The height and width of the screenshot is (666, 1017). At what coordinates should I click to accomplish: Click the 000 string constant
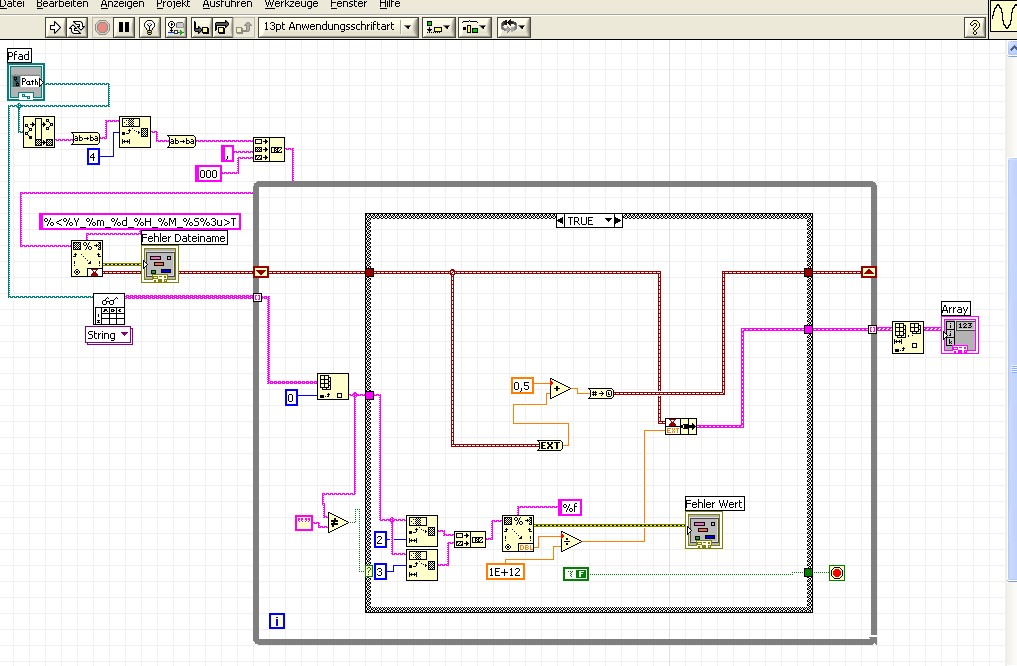pyautogui.click(x=208, y=174)
